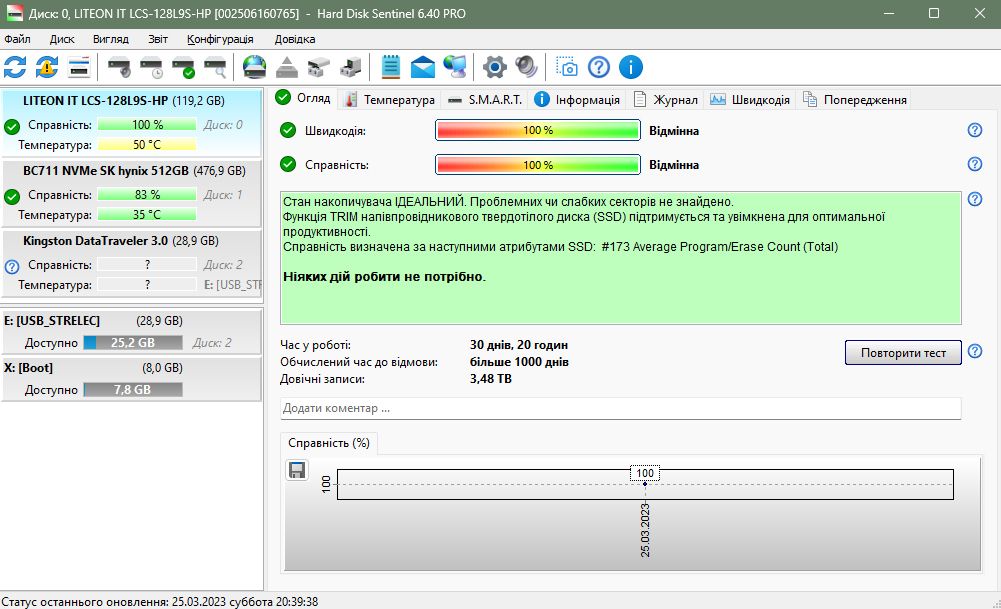Screen dimensions: 1001x609
Task: Click the Повторити тест button
Action: tap(903, 352)
